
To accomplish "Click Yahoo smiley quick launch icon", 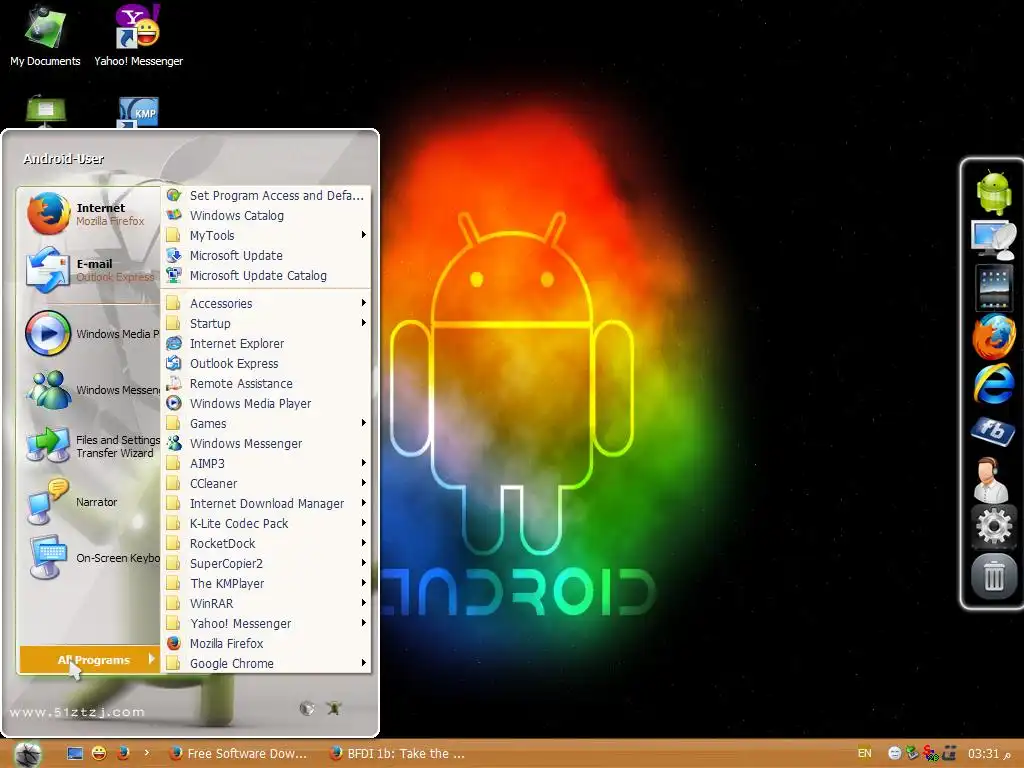I will click(99, 754).
